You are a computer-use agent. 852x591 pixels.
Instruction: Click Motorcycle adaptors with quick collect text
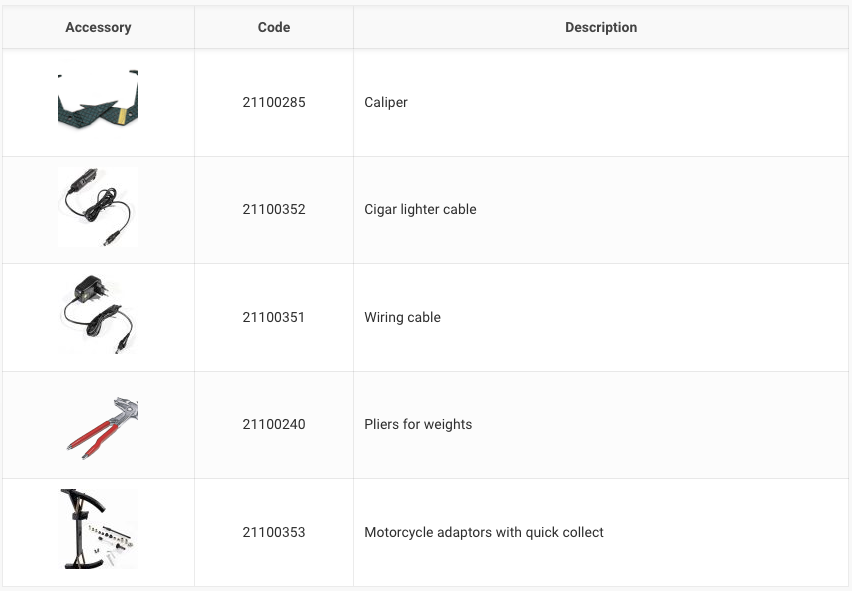click(x=484, y=532)
